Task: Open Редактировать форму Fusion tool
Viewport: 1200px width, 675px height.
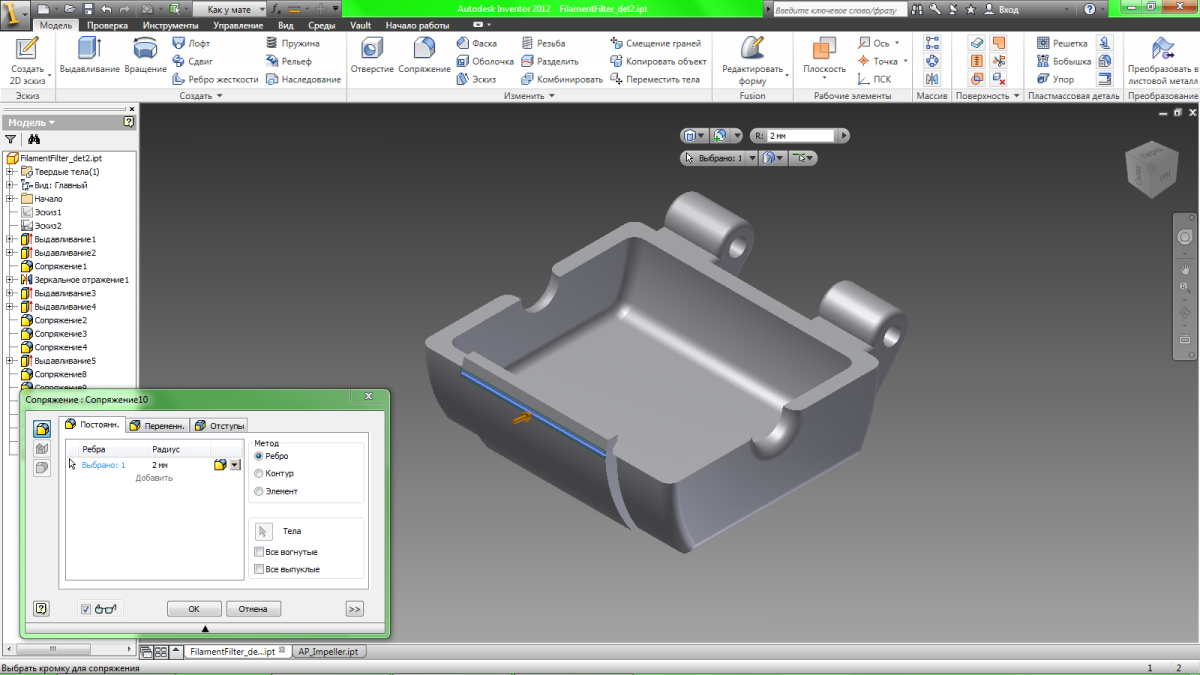Action: pyautogui.click(x=752, y=55)
